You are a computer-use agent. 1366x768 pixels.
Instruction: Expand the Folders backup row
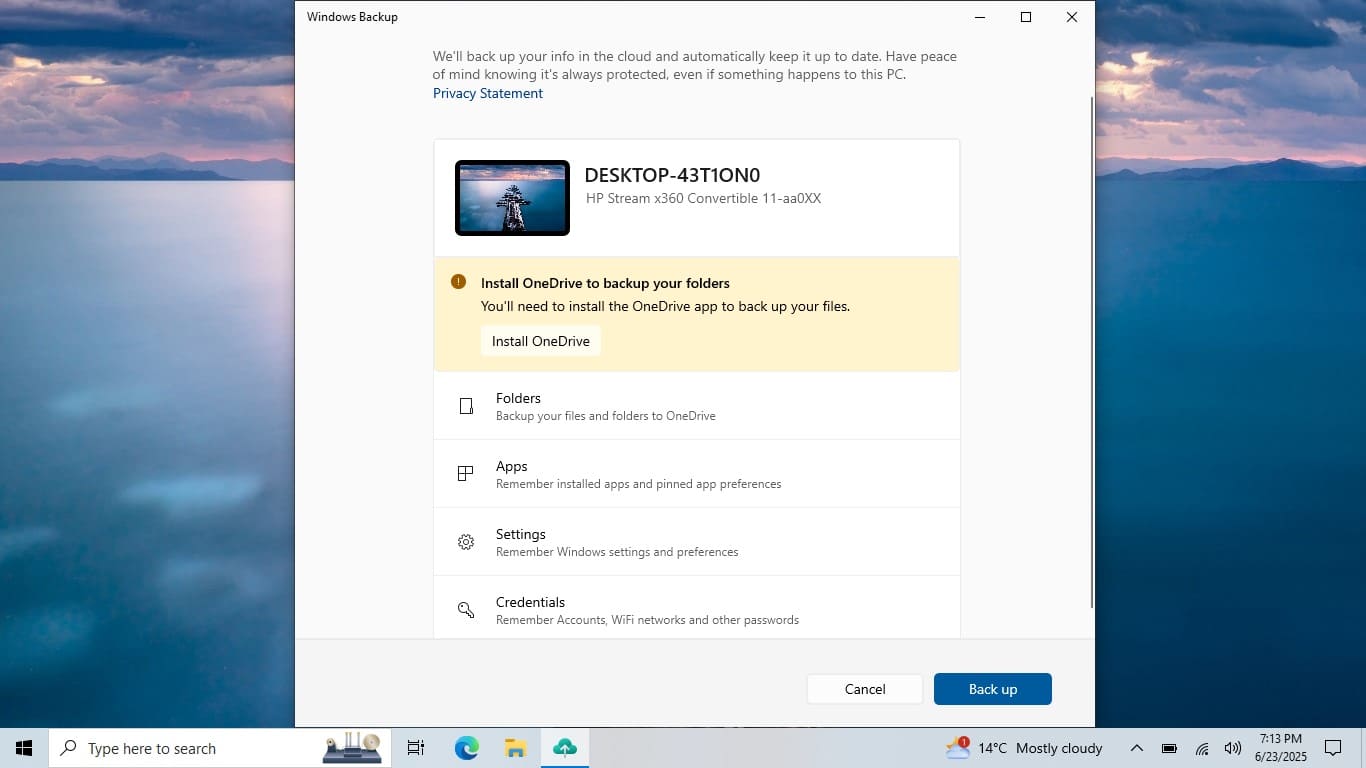click(x=696, y=406)
